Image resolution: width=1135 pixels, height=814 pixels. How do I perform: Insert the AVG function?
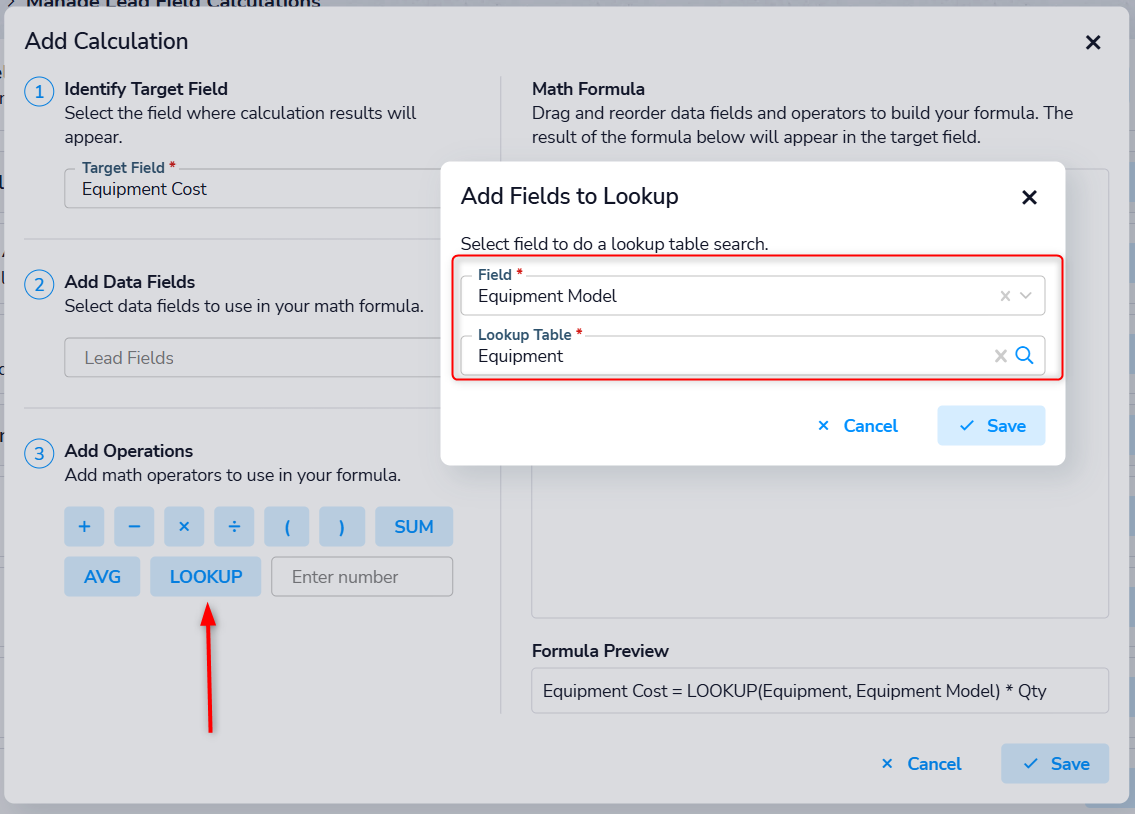click(x=102, y=577)
